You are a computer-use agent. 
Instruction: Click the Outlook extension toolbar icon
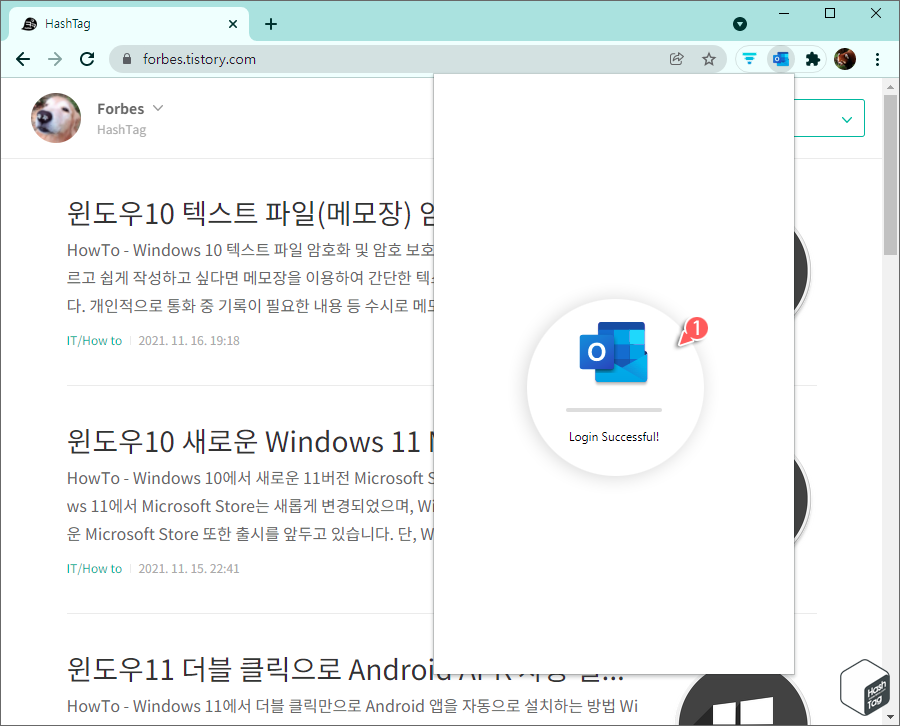781,59
